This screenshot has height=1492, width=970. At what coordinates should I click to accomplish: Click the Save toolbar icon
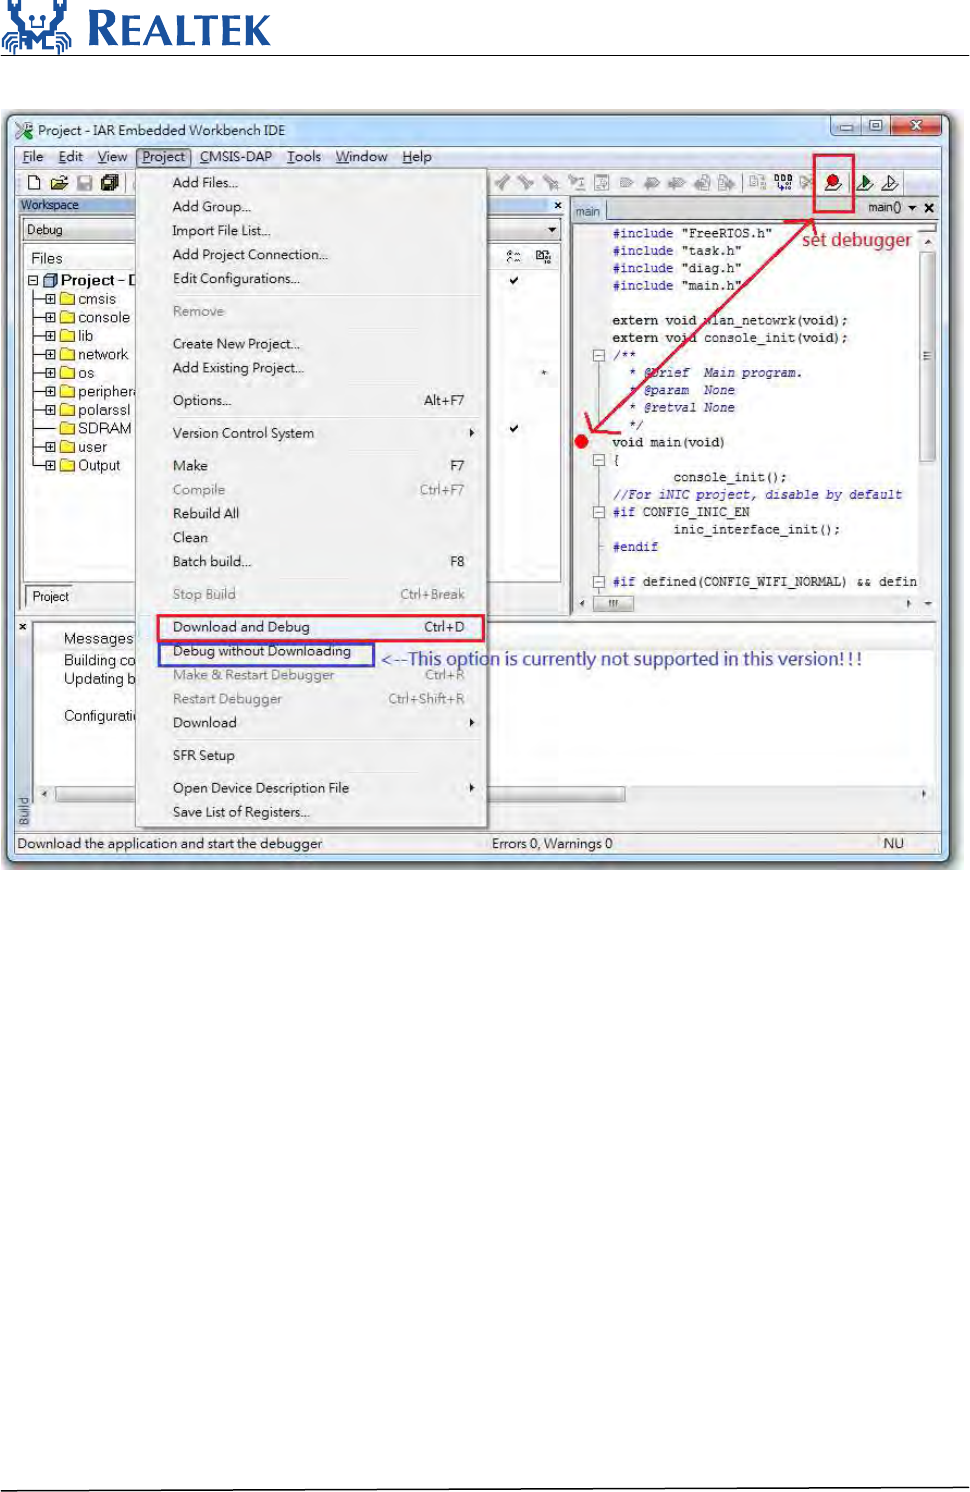tap(85, 182)
